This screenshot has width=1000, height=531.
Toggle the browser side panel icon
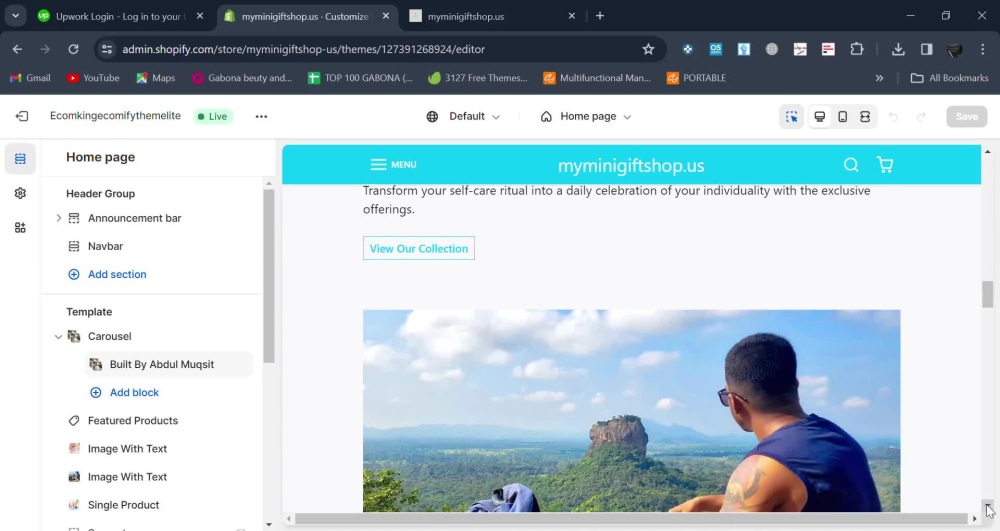coord(927,49)
